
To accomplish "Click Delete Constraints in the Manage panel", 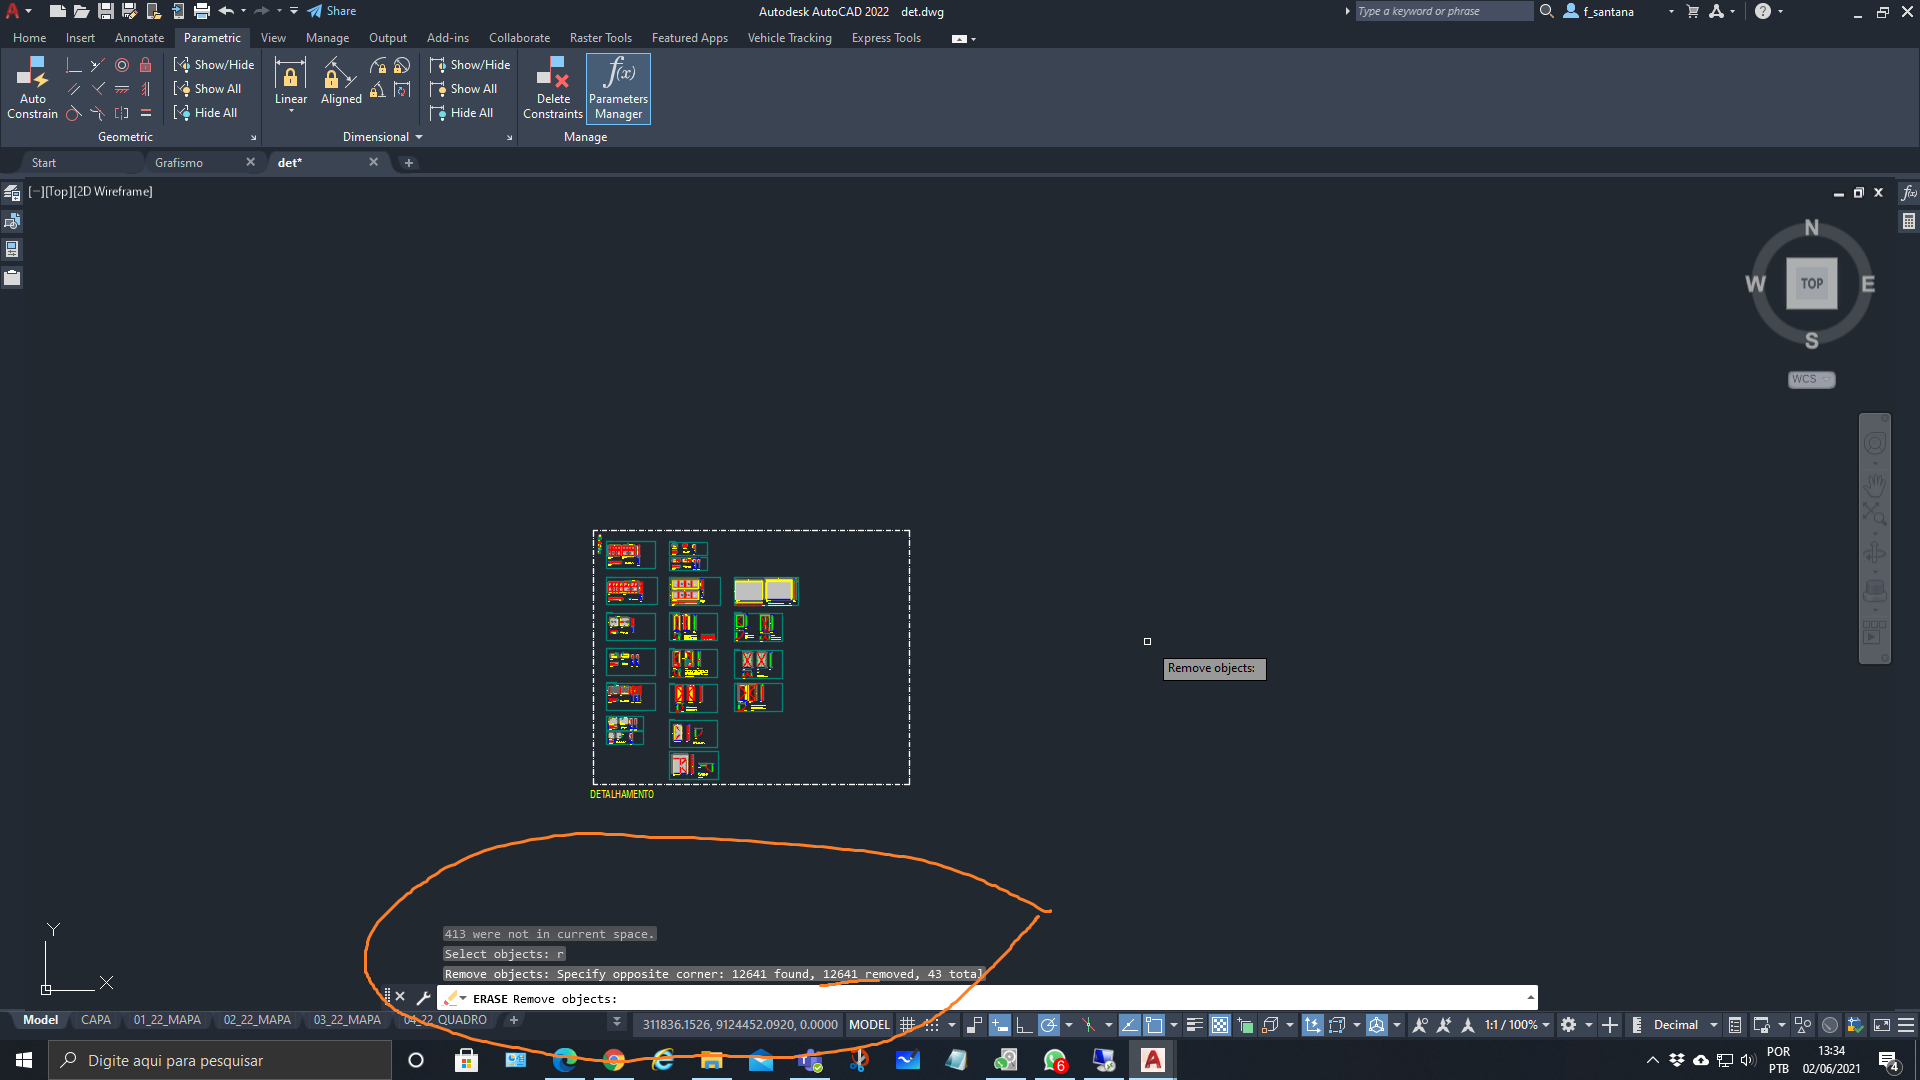I will pos(552,88).
